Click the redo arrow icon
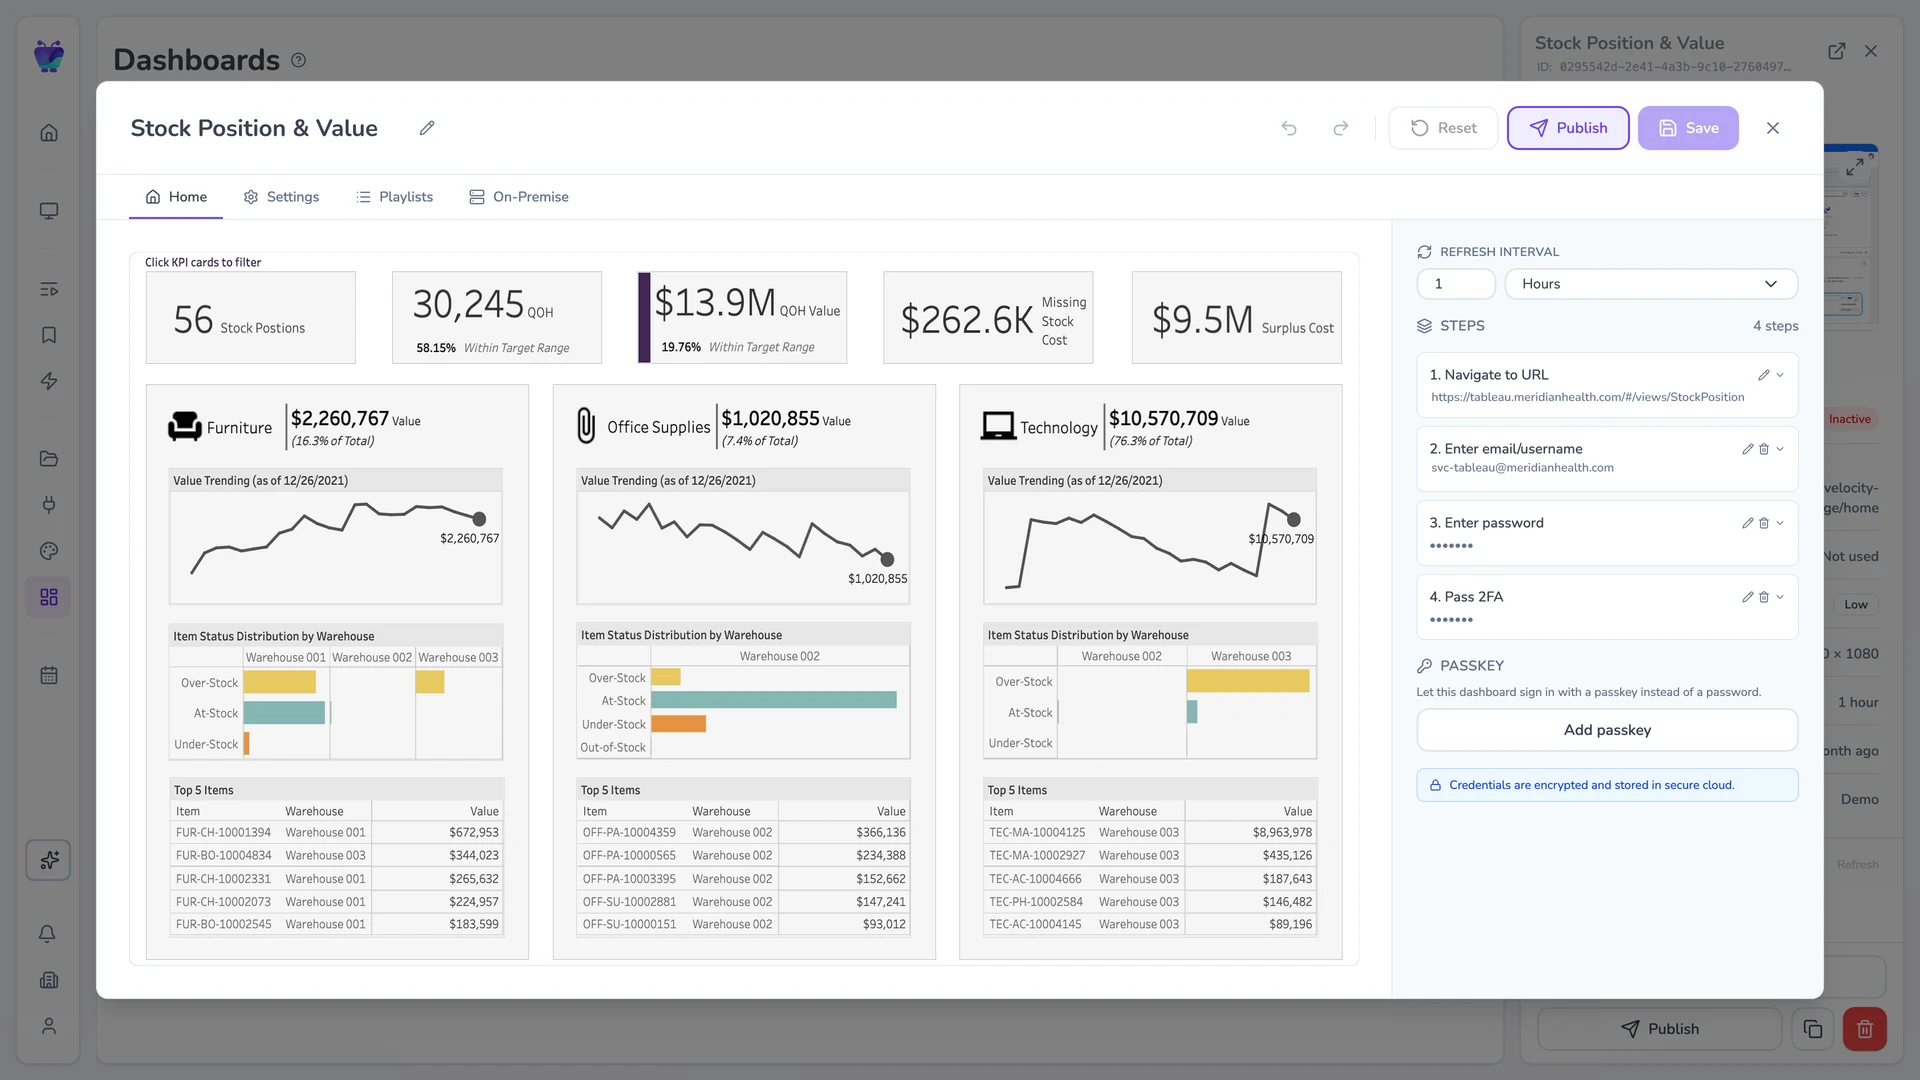This screenshot has height=1080, width=1920. coord(1341,128)
